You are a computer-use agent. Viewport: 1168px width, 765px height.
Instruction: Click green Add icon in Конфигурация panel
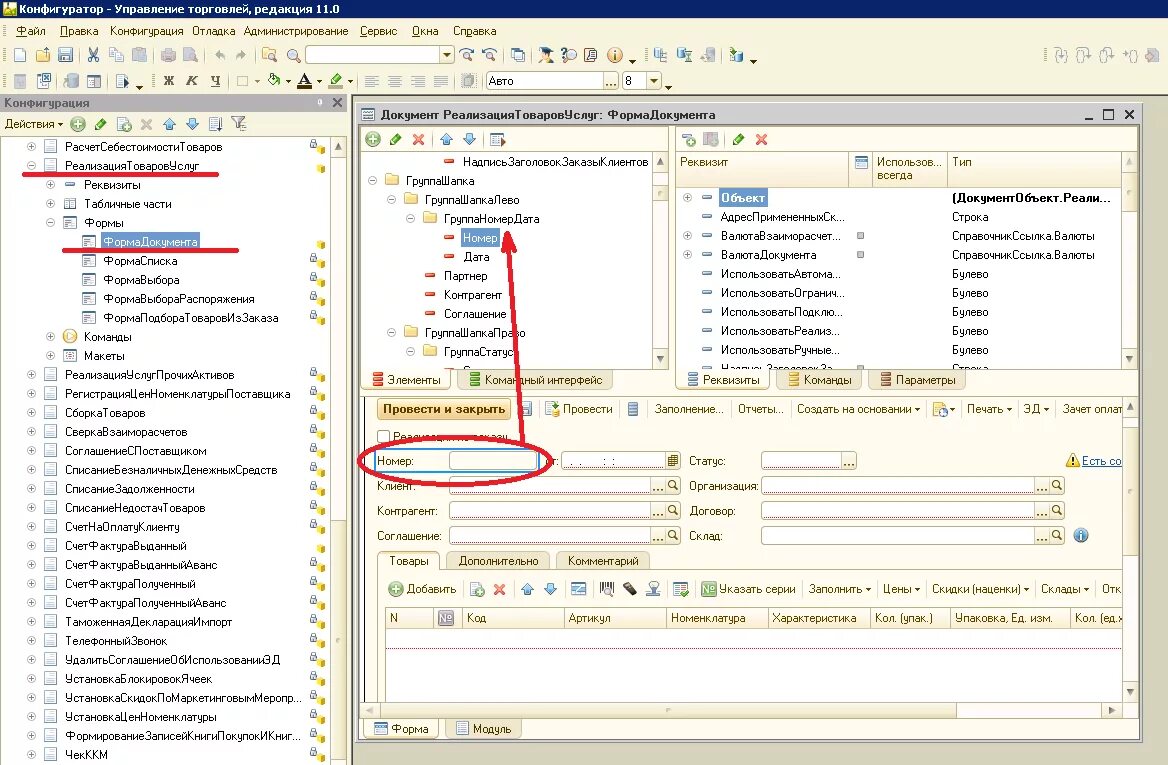coord(77,124)
